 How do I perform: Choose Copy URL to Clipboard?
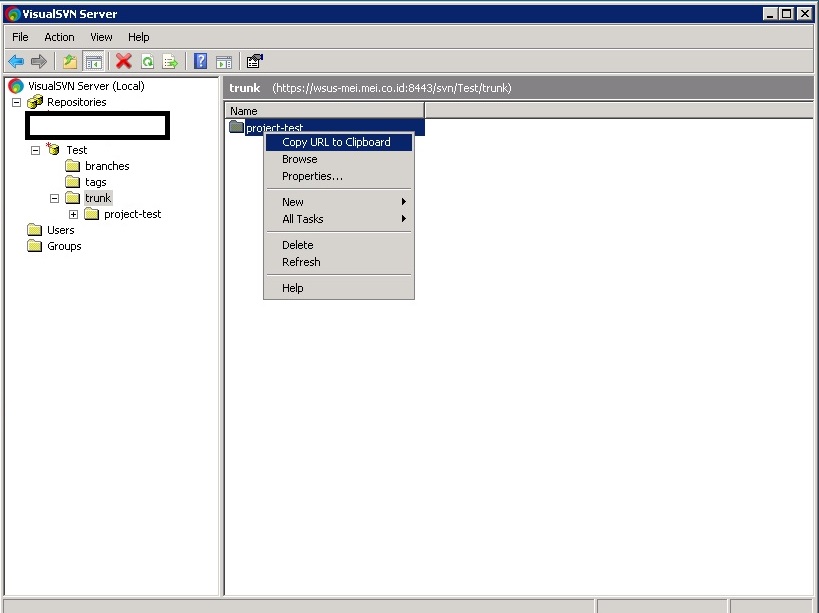point(335,142)
